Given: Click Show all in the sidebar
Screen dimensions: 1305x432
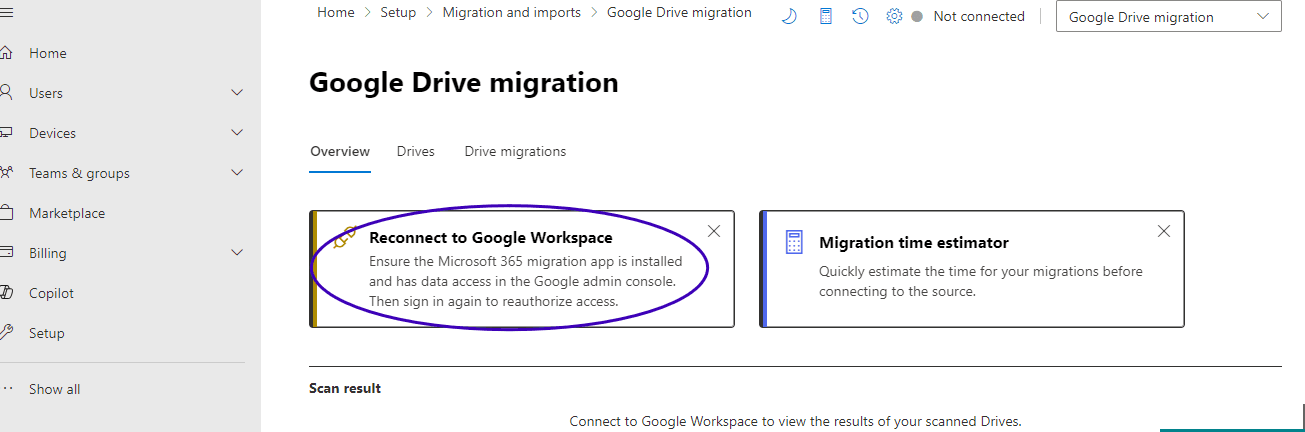Looking at the screenshot, I should click(54, 389).
